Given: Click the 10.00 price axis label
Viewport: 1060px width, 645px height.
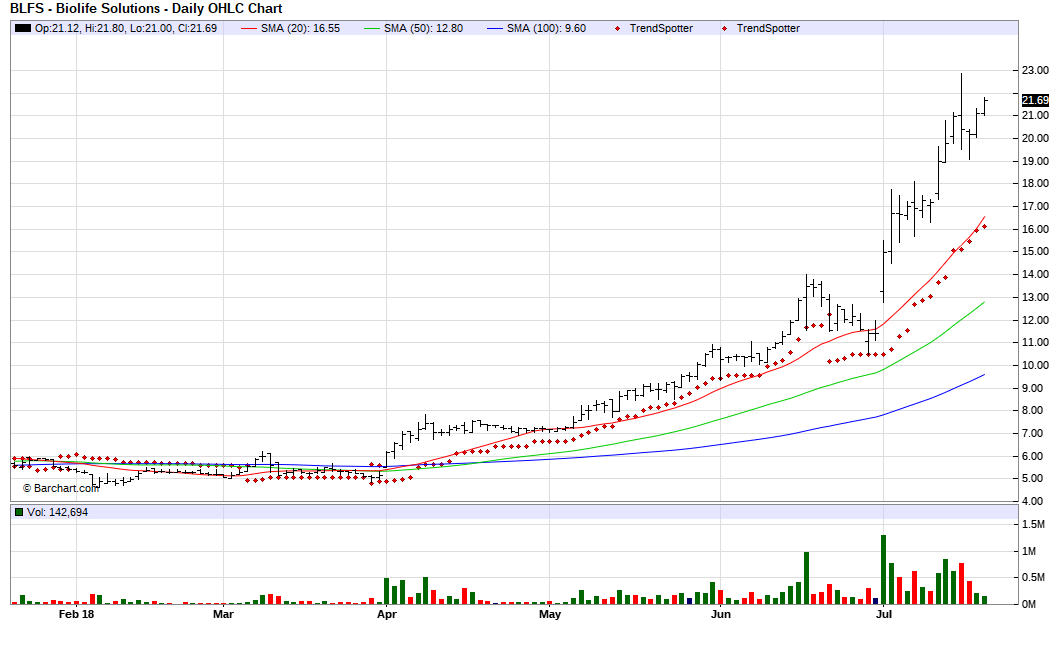Looking at the screenshot, I should 1035,365.
